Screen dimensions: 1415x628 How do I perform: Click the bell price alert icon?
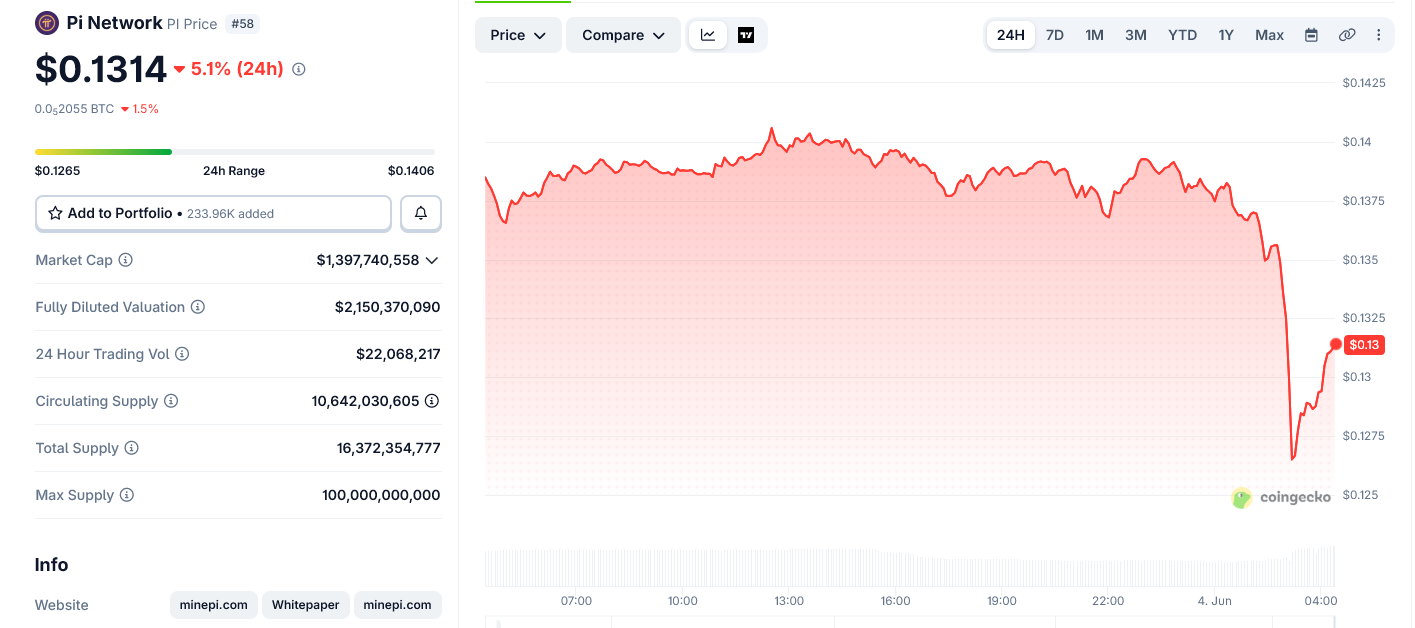point(421,213)
